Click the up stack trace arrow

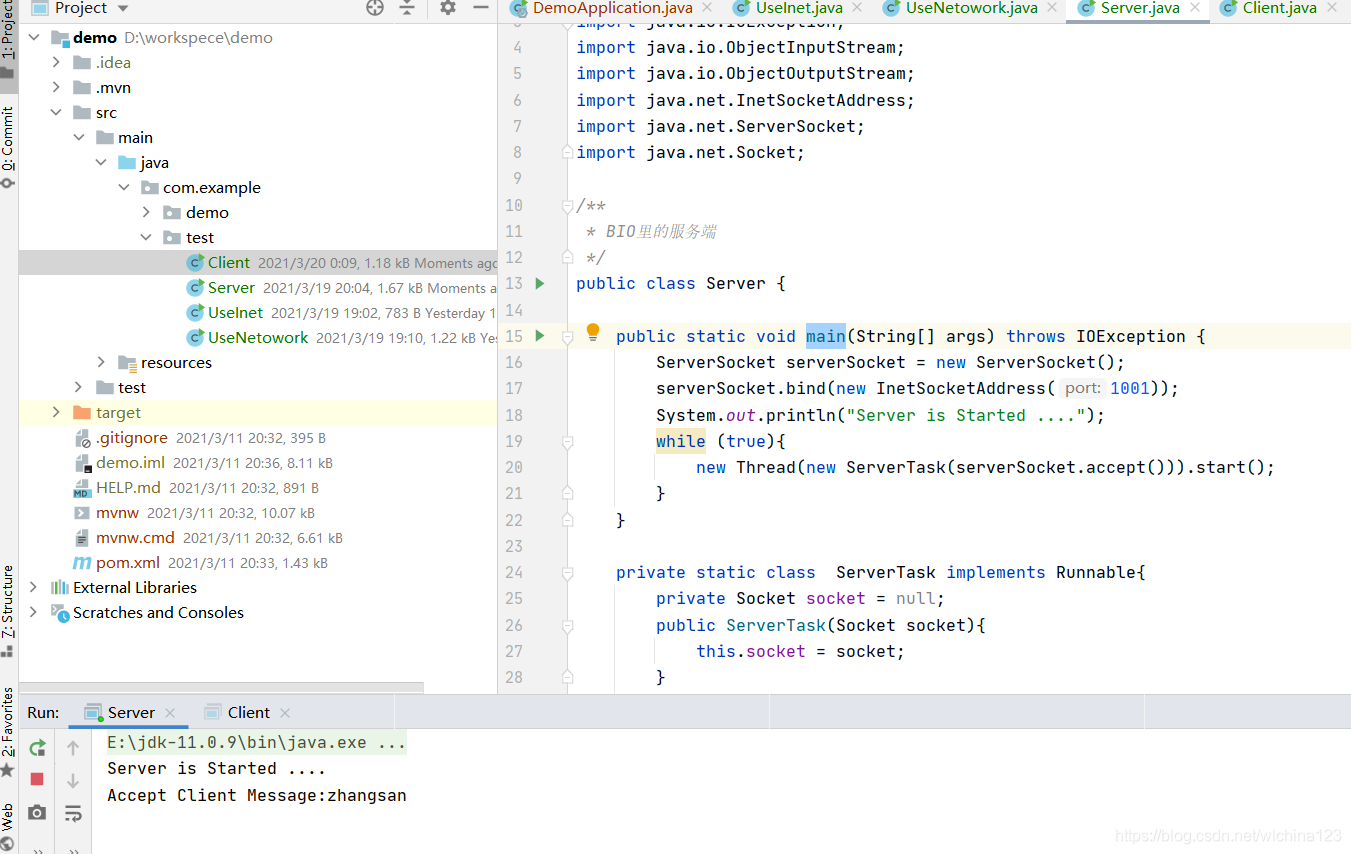click(x=73, y=748)
